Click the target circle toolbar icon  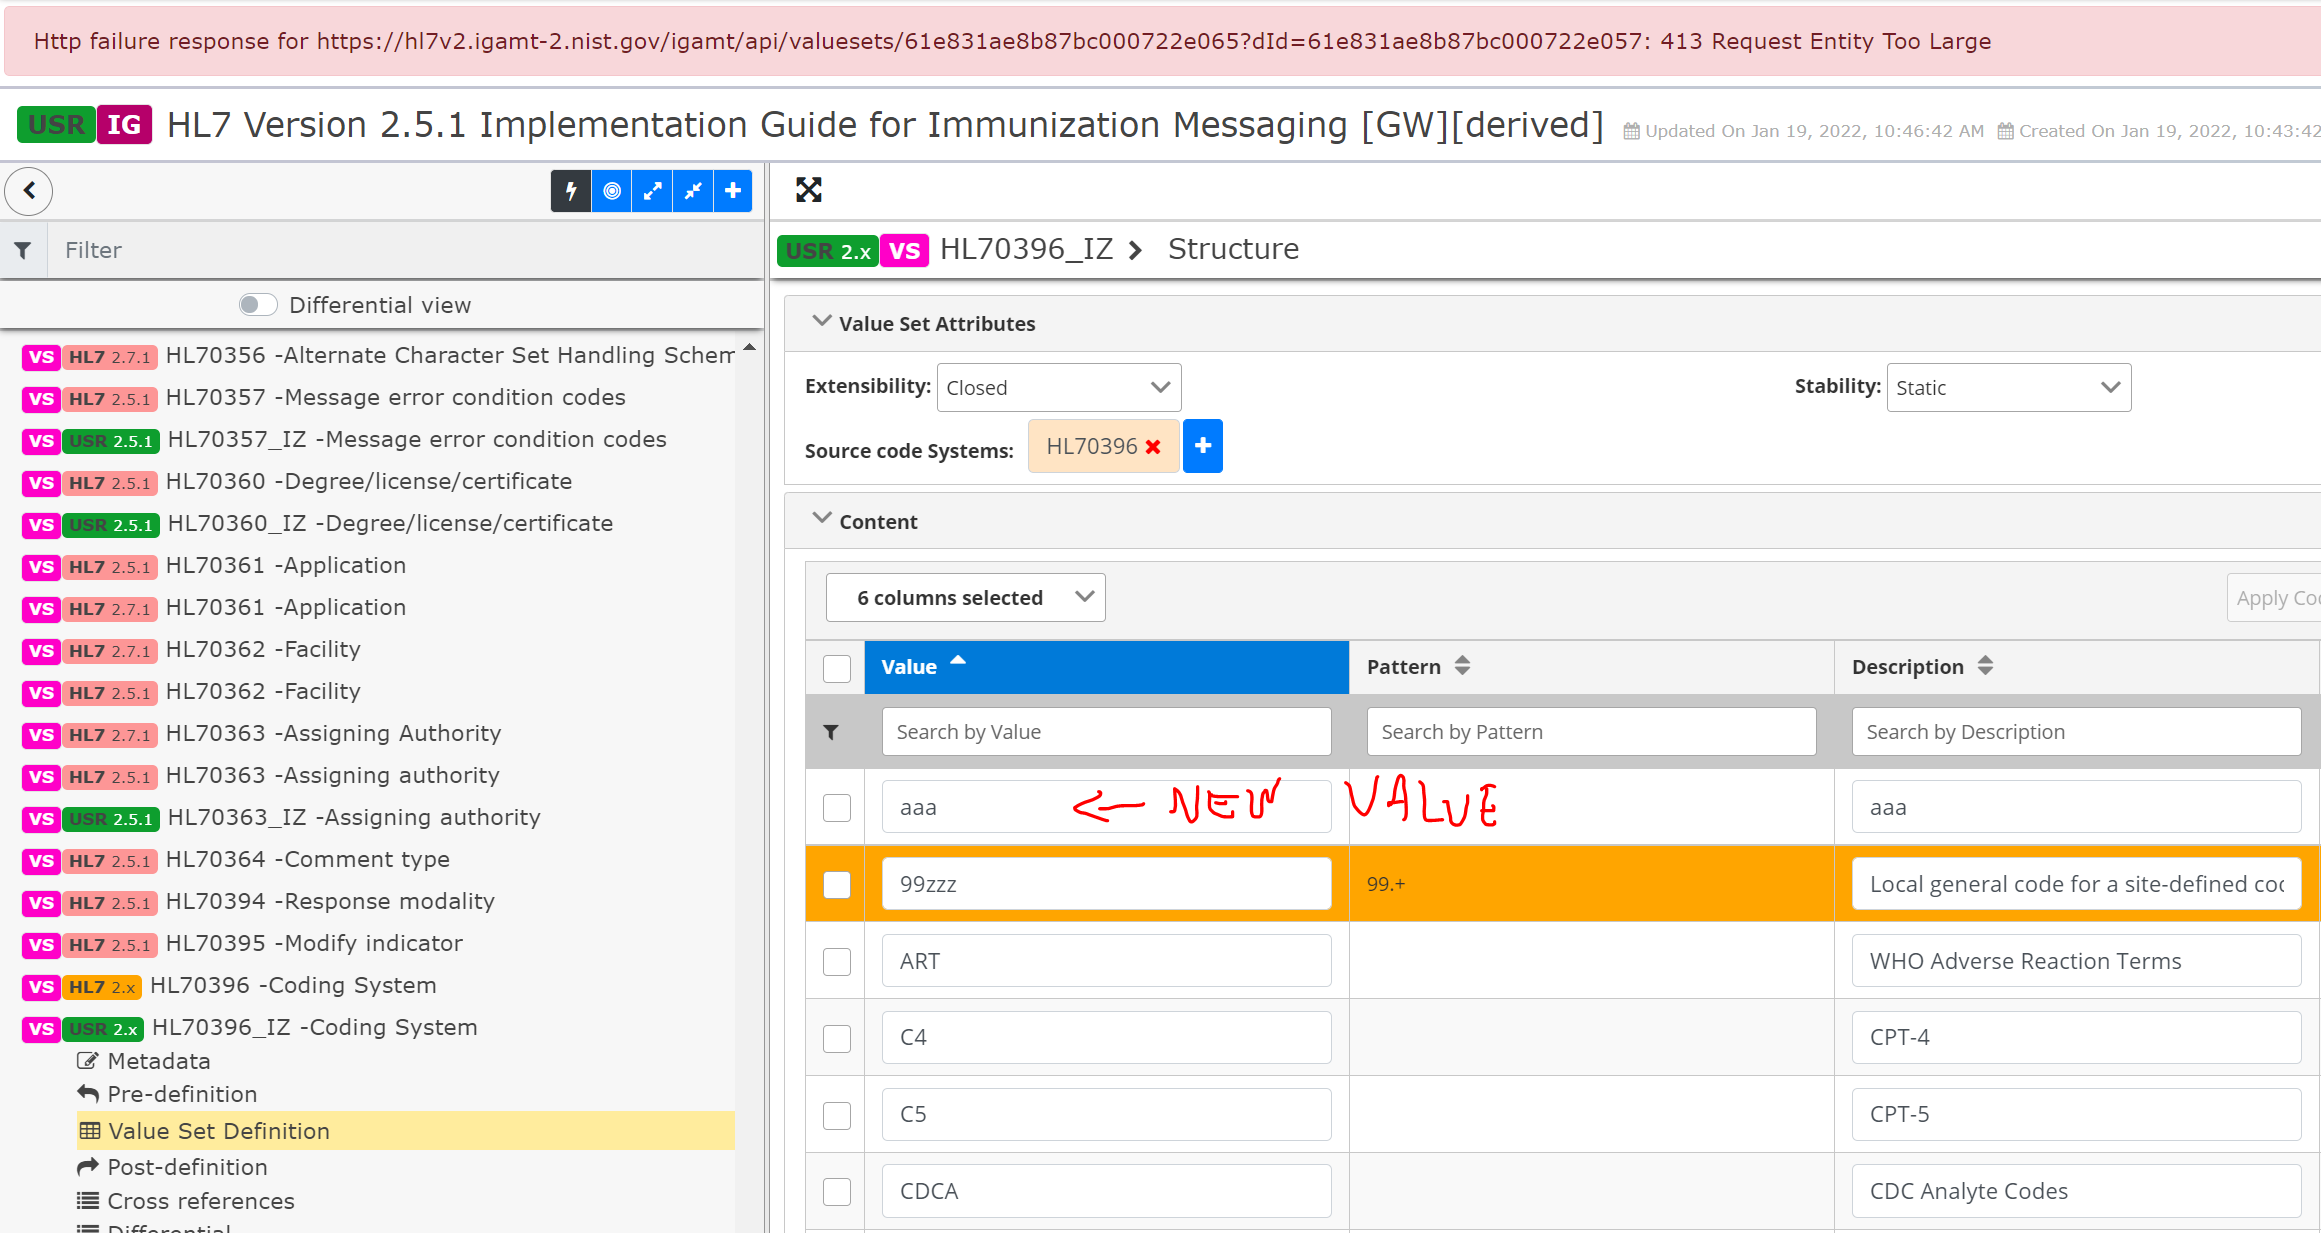coord(612,191)
